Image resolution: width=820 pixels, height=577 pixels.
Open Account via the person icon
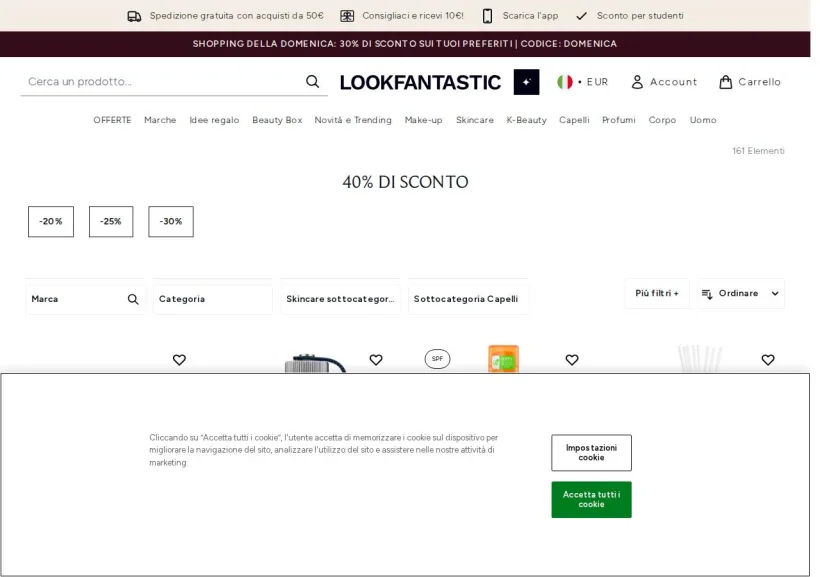[x=637, y=82]
